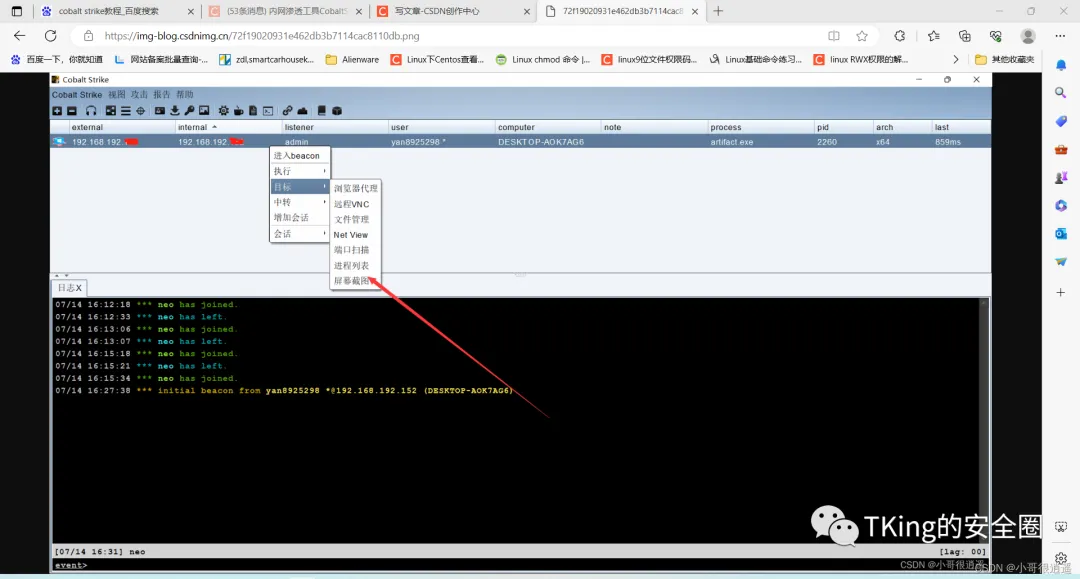Open the help book icon
This screenshot has width=1080, height=579.
[x=322, y=111]
